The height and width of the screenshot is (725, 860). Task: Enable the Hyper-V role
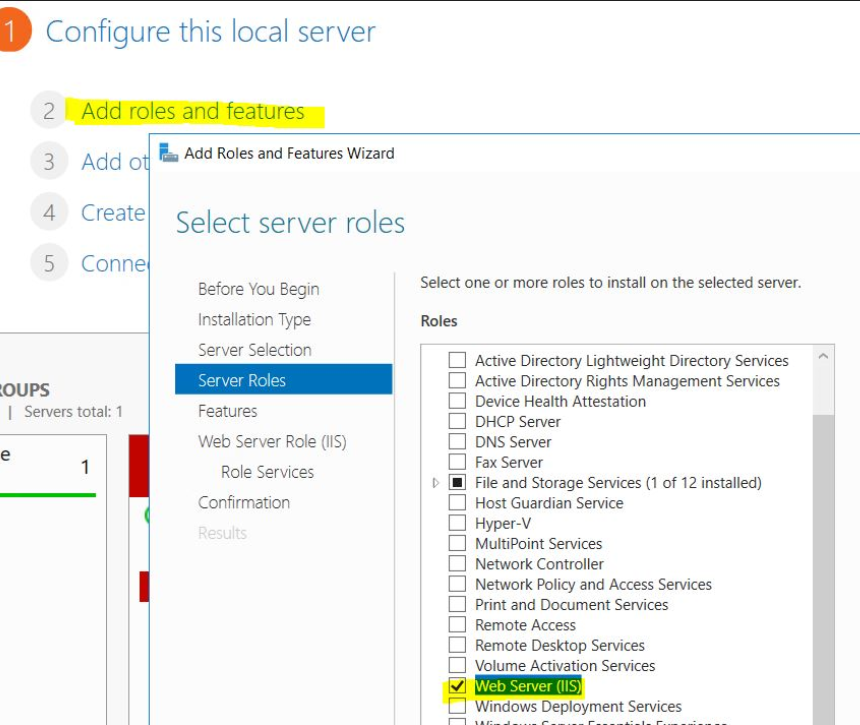457,523
